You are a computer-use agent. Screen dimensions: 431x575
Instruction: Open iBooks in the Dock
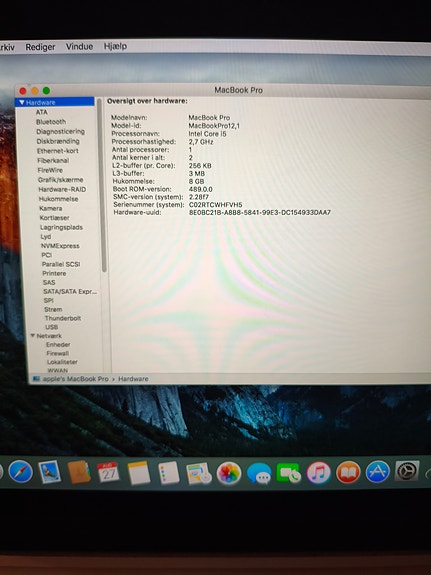[348, 472]
